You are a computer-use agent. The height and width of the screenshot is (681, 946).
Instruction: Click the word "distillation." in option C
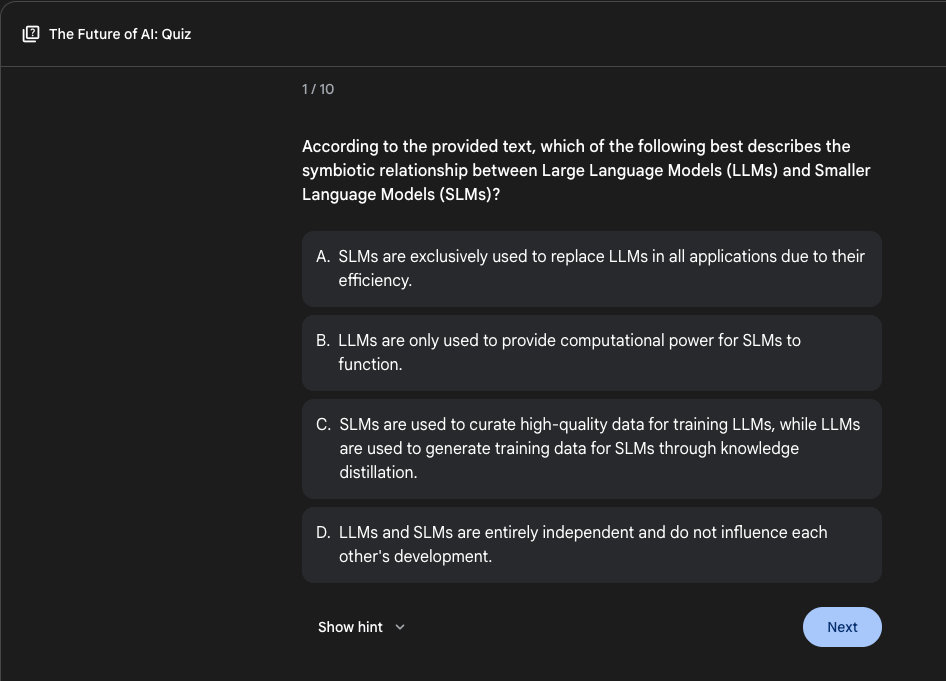pos(378,472)
